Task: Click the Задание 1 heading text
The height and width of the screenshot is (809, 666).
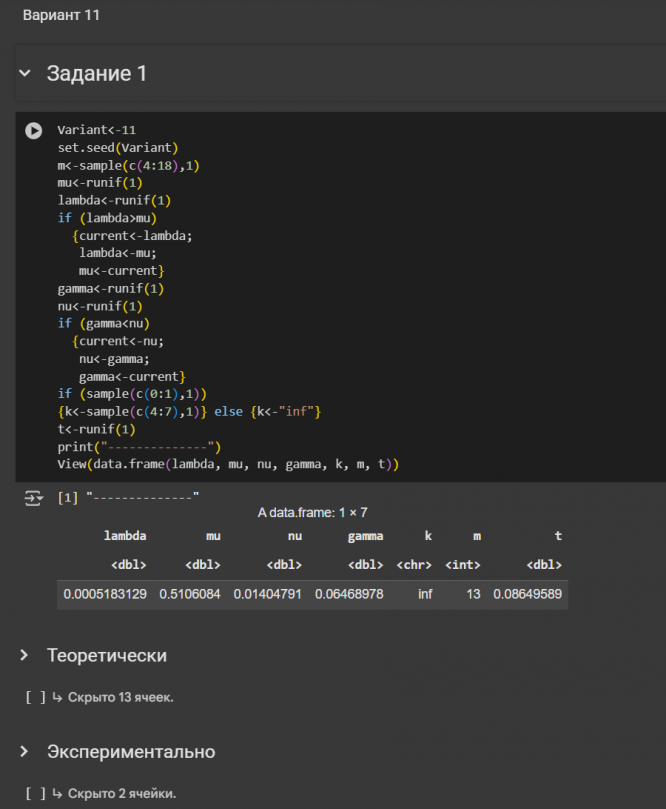Action: pyautogui.click(x=97, y=74)
